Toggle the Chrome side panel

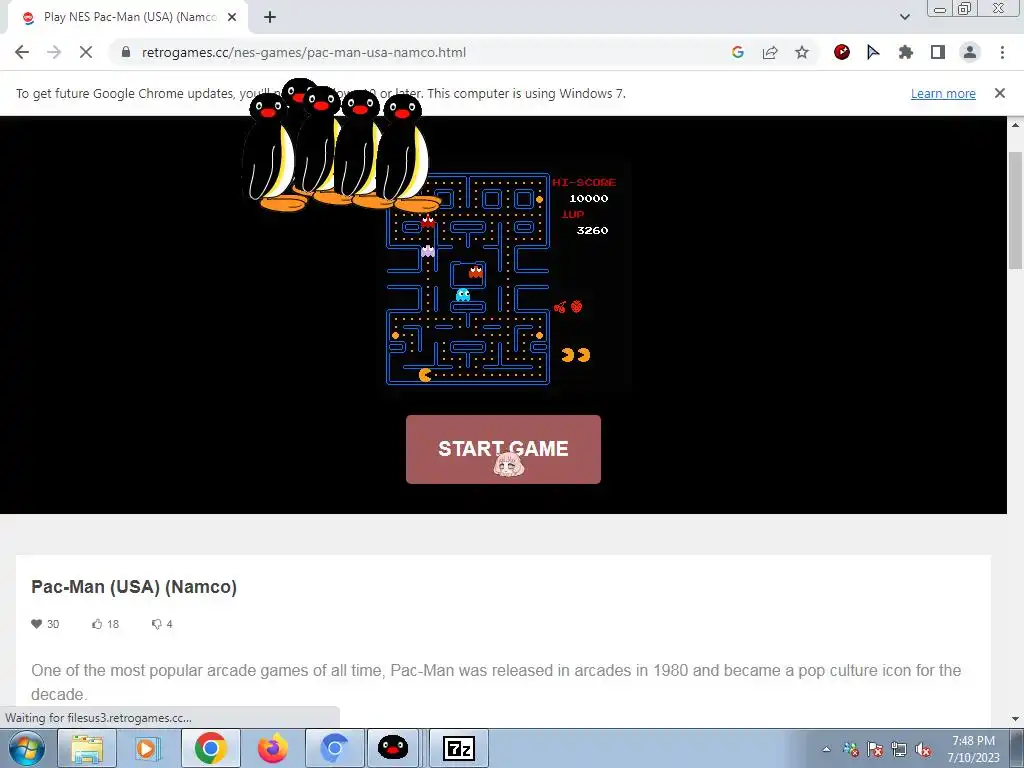[x=938, y=52]
